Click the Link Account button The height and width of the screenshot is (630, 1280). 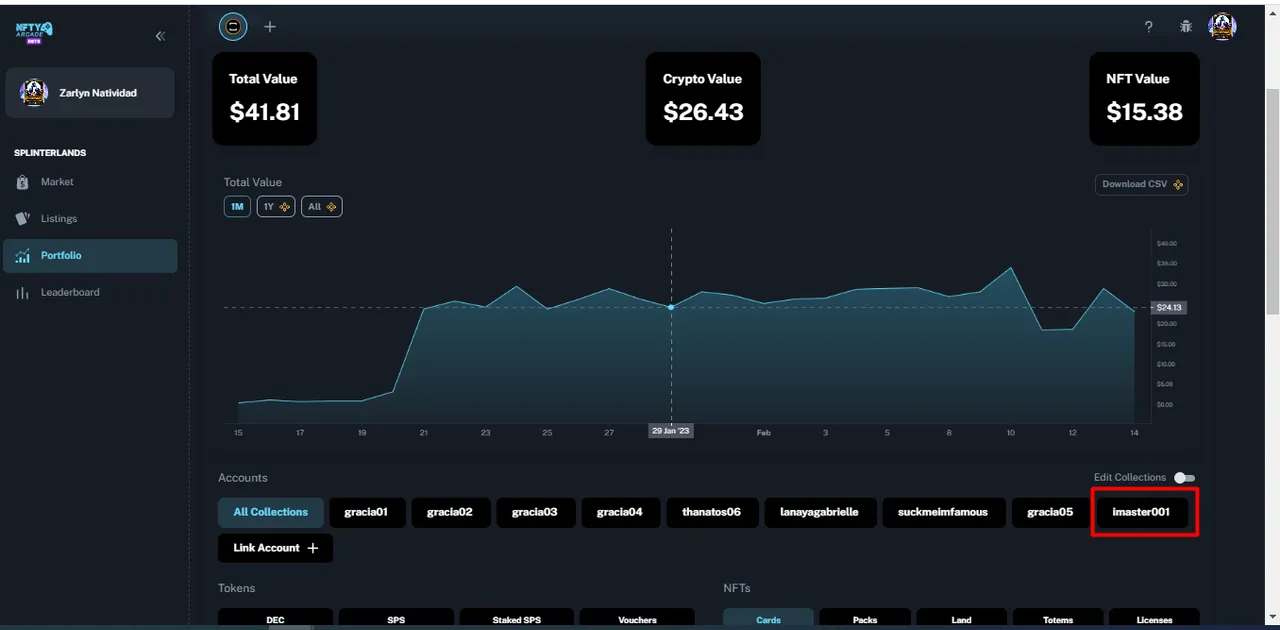tap(276, 548)
